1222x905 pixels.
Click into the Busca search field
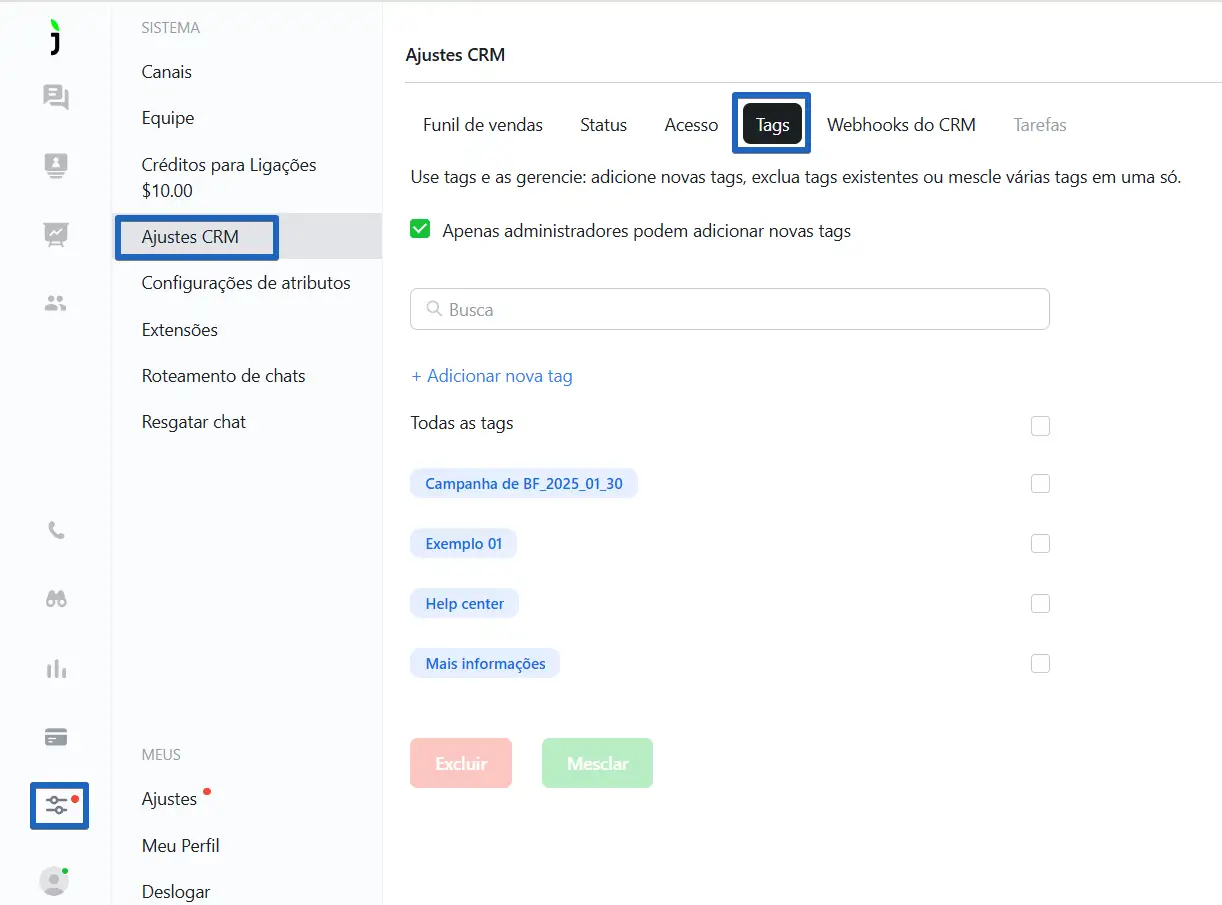click(730, 310)
